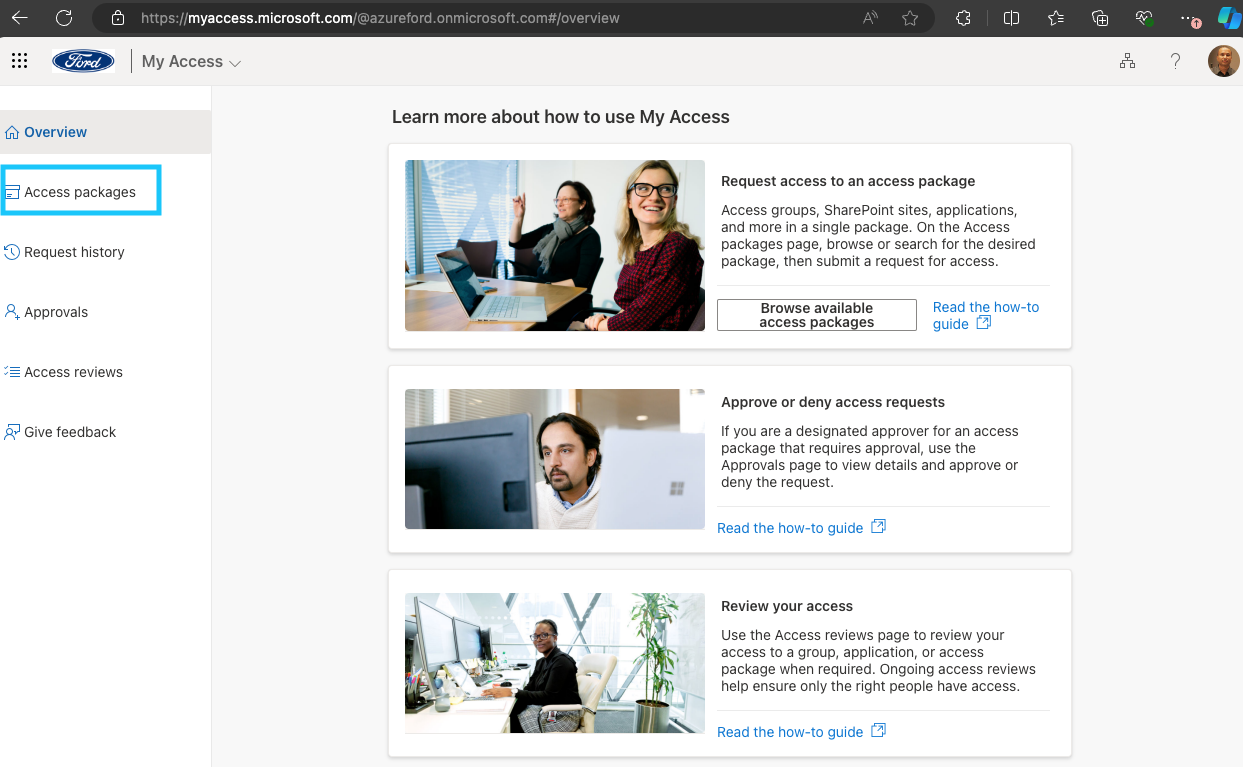
Task: Open the organization switcher icon
Action: point(1127,61)
